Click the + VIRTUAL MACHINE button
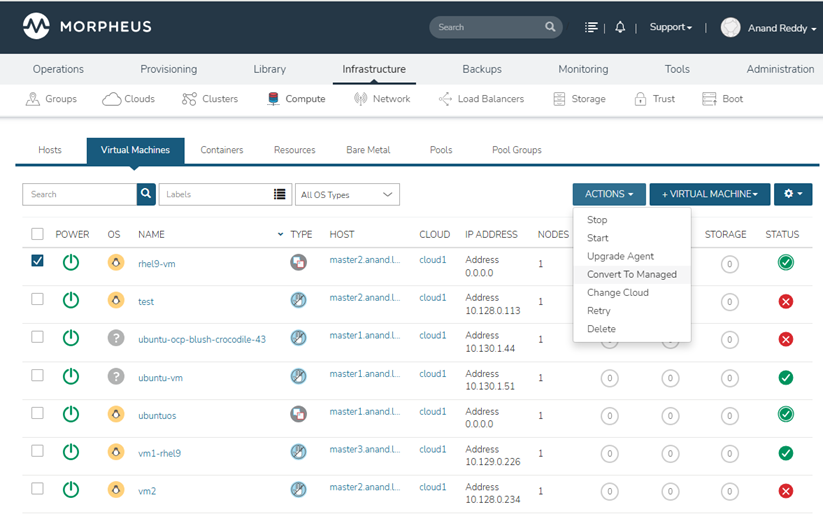The image size is (823, 514). [x=709, y=194]
